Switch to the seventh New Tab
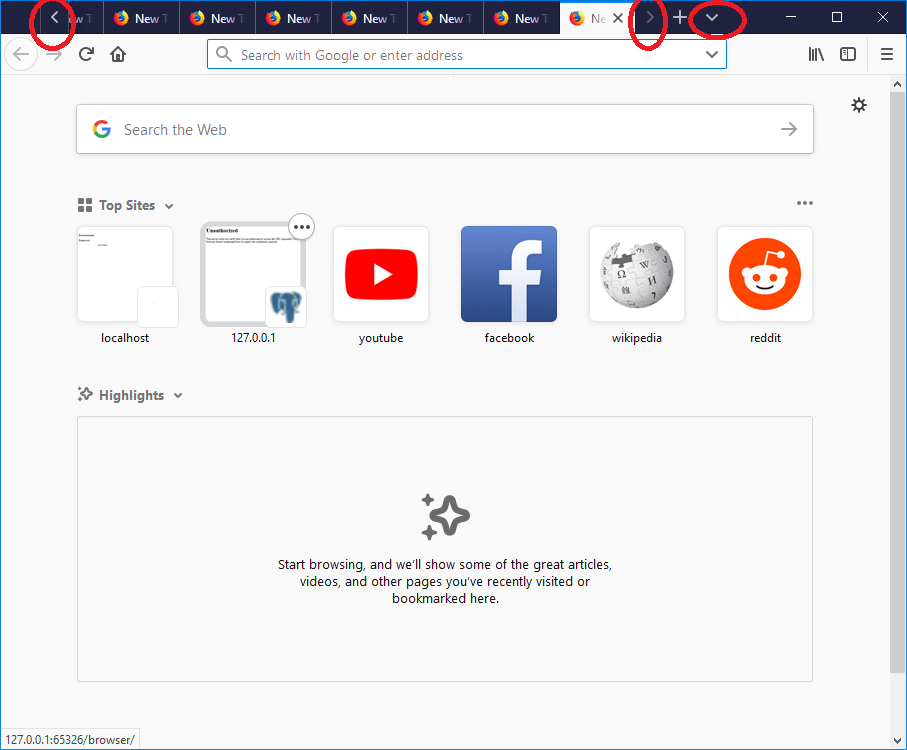 click(521, 19)
